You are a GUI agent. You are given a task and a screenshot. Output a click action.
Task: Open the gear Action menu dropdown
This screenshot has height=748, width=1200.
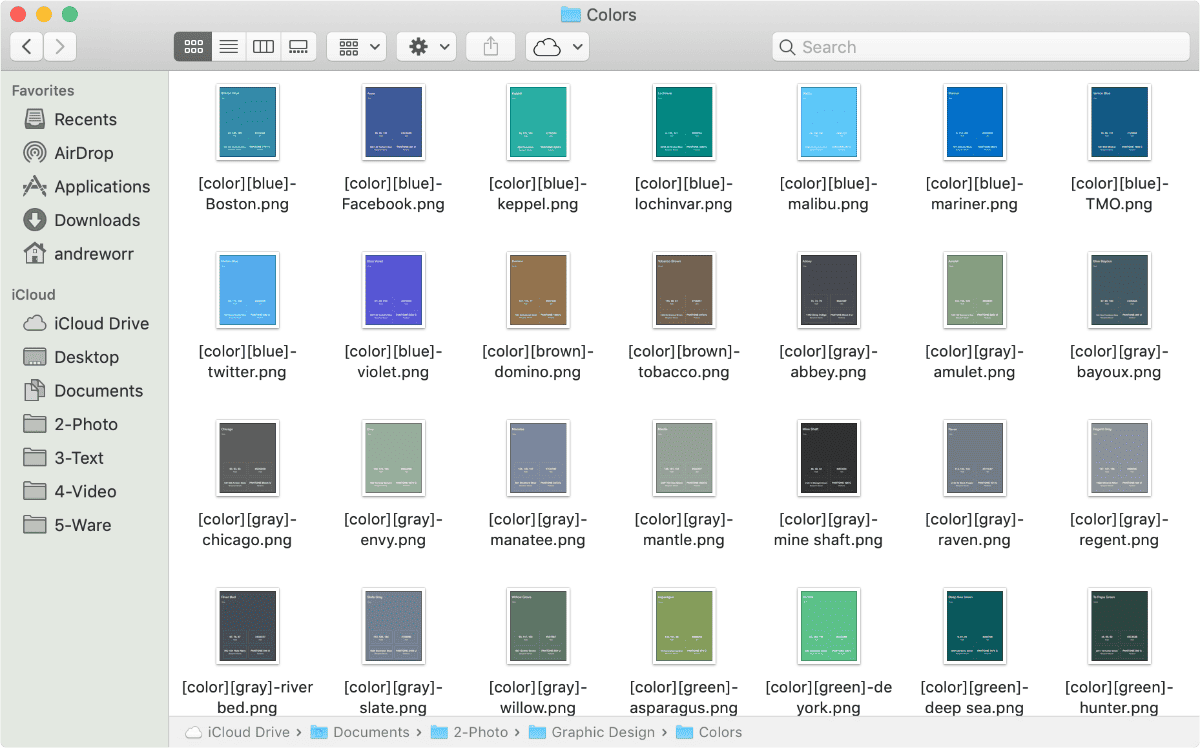[x=427, y=47]
